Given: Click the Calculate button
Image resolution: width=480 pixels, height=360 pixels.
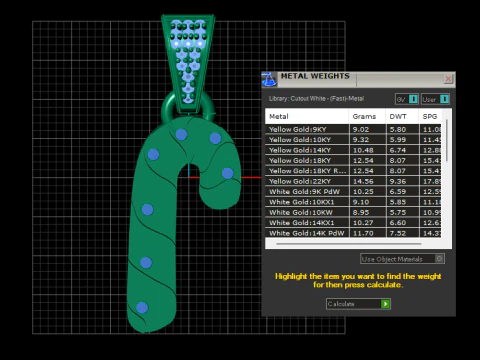Looking at the screenshot, I should 358,304.
